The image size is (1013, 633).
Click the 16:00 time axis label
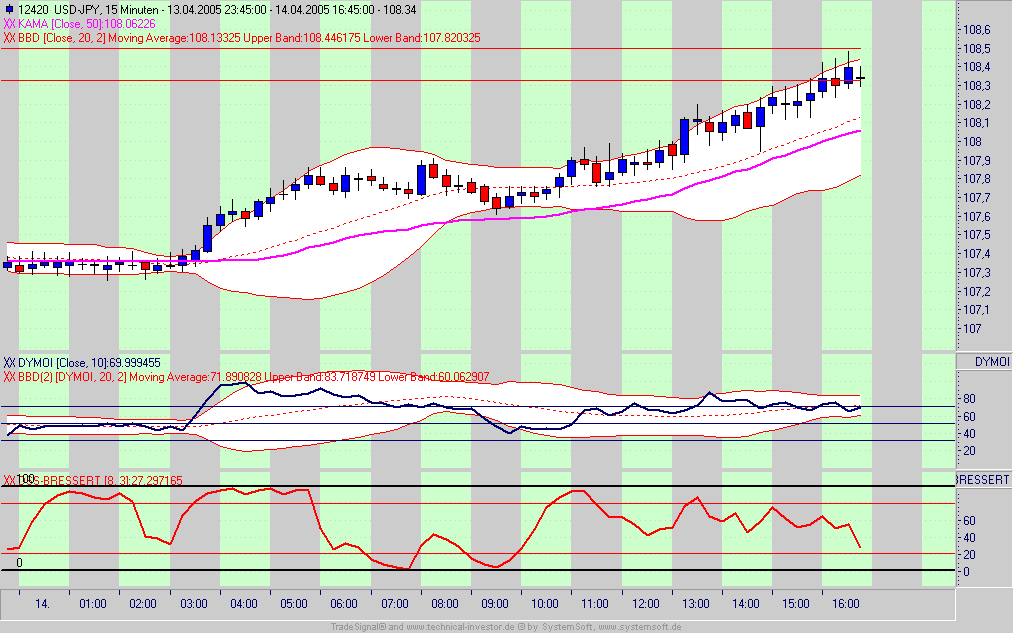(846, 604)
